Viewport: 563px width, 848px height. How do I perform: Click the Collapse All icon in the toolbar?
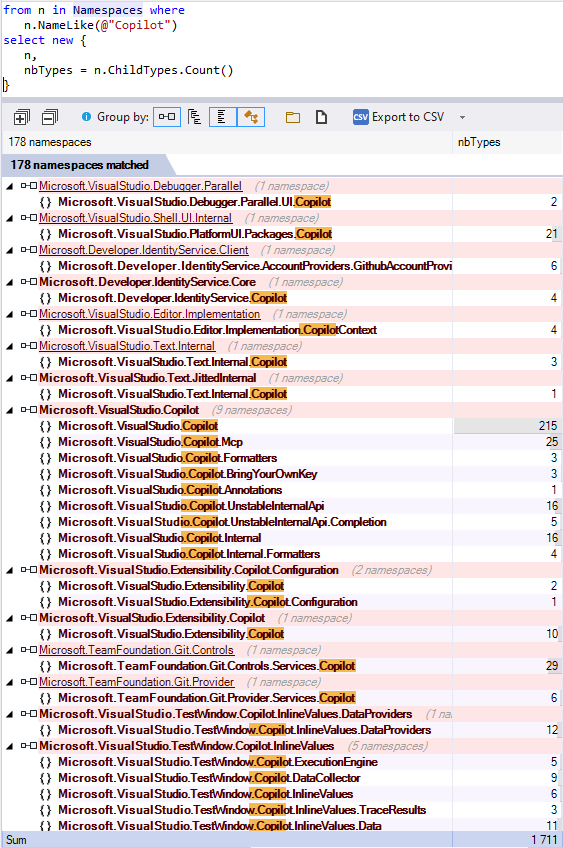tap(50, 117)
